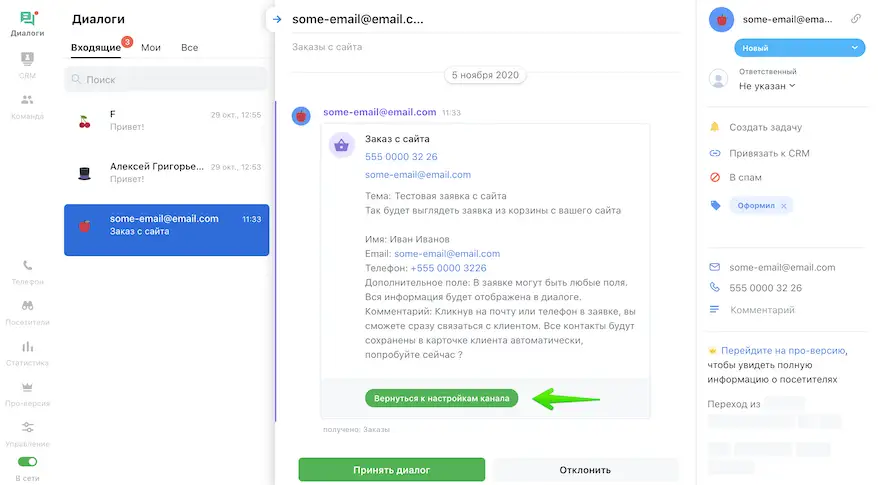
Task: Expand the Новый status dropdown
Action: click(799, 47)
